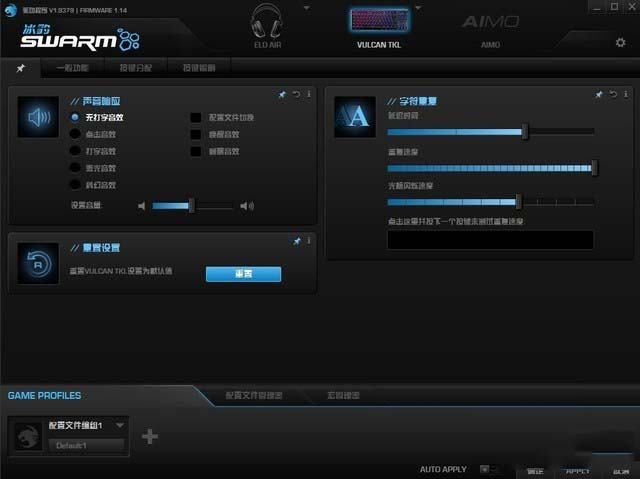Click the OK button left of APPLY

pos(535,471)
